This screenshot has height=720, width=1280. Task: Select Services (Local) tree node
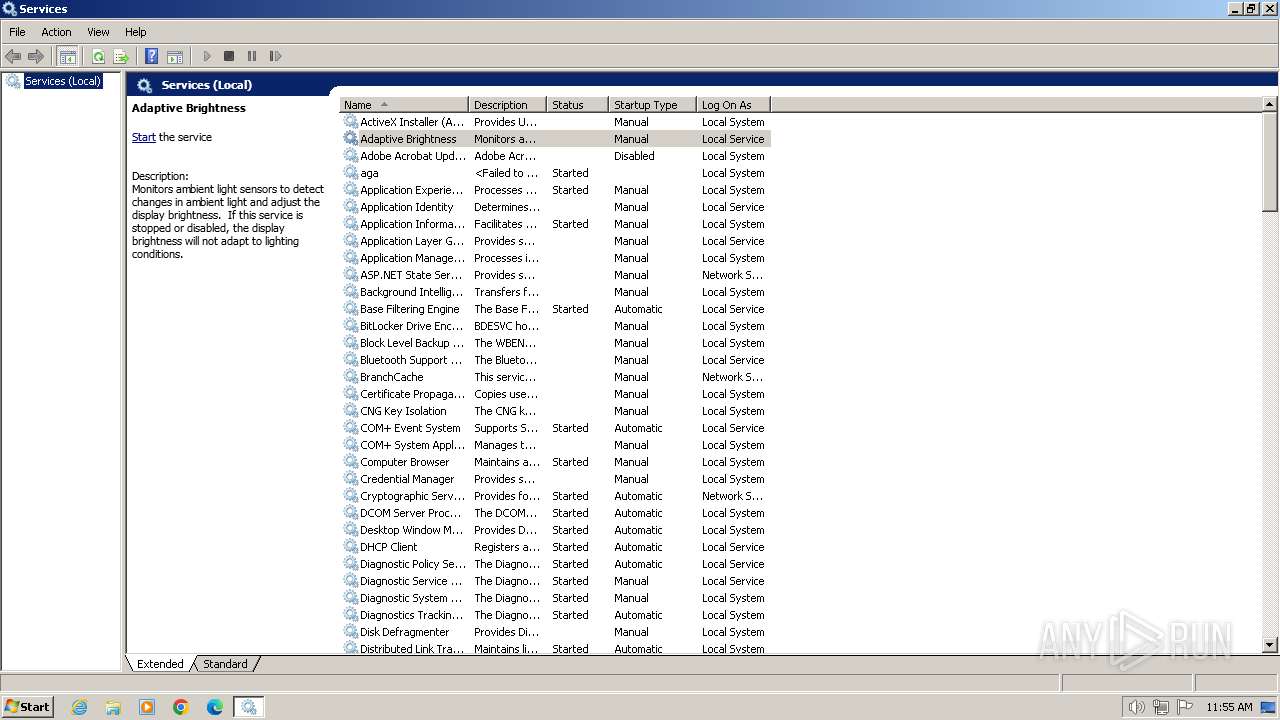click(x=62, y=81)
